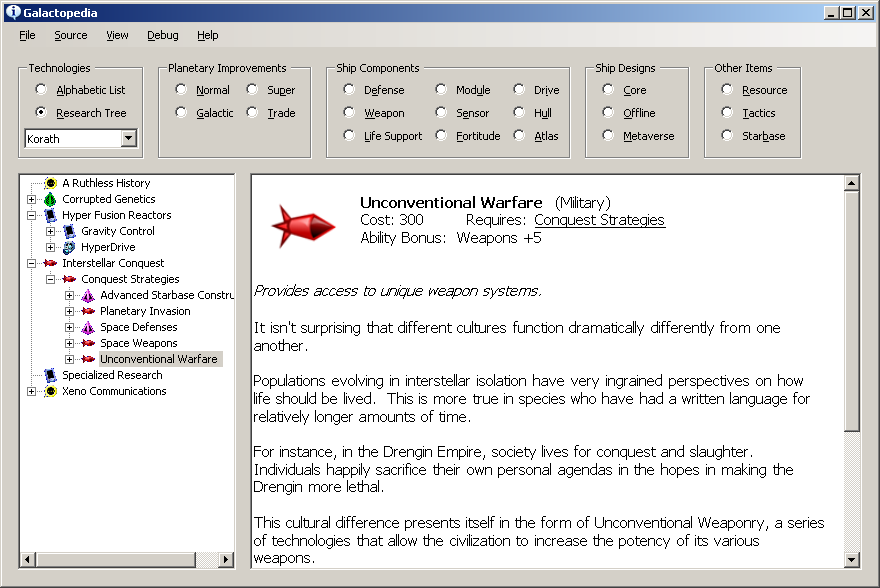Click the yellow icon beside A Ruthless History
The image size is (880, 588).
click(x=51, y=183)
